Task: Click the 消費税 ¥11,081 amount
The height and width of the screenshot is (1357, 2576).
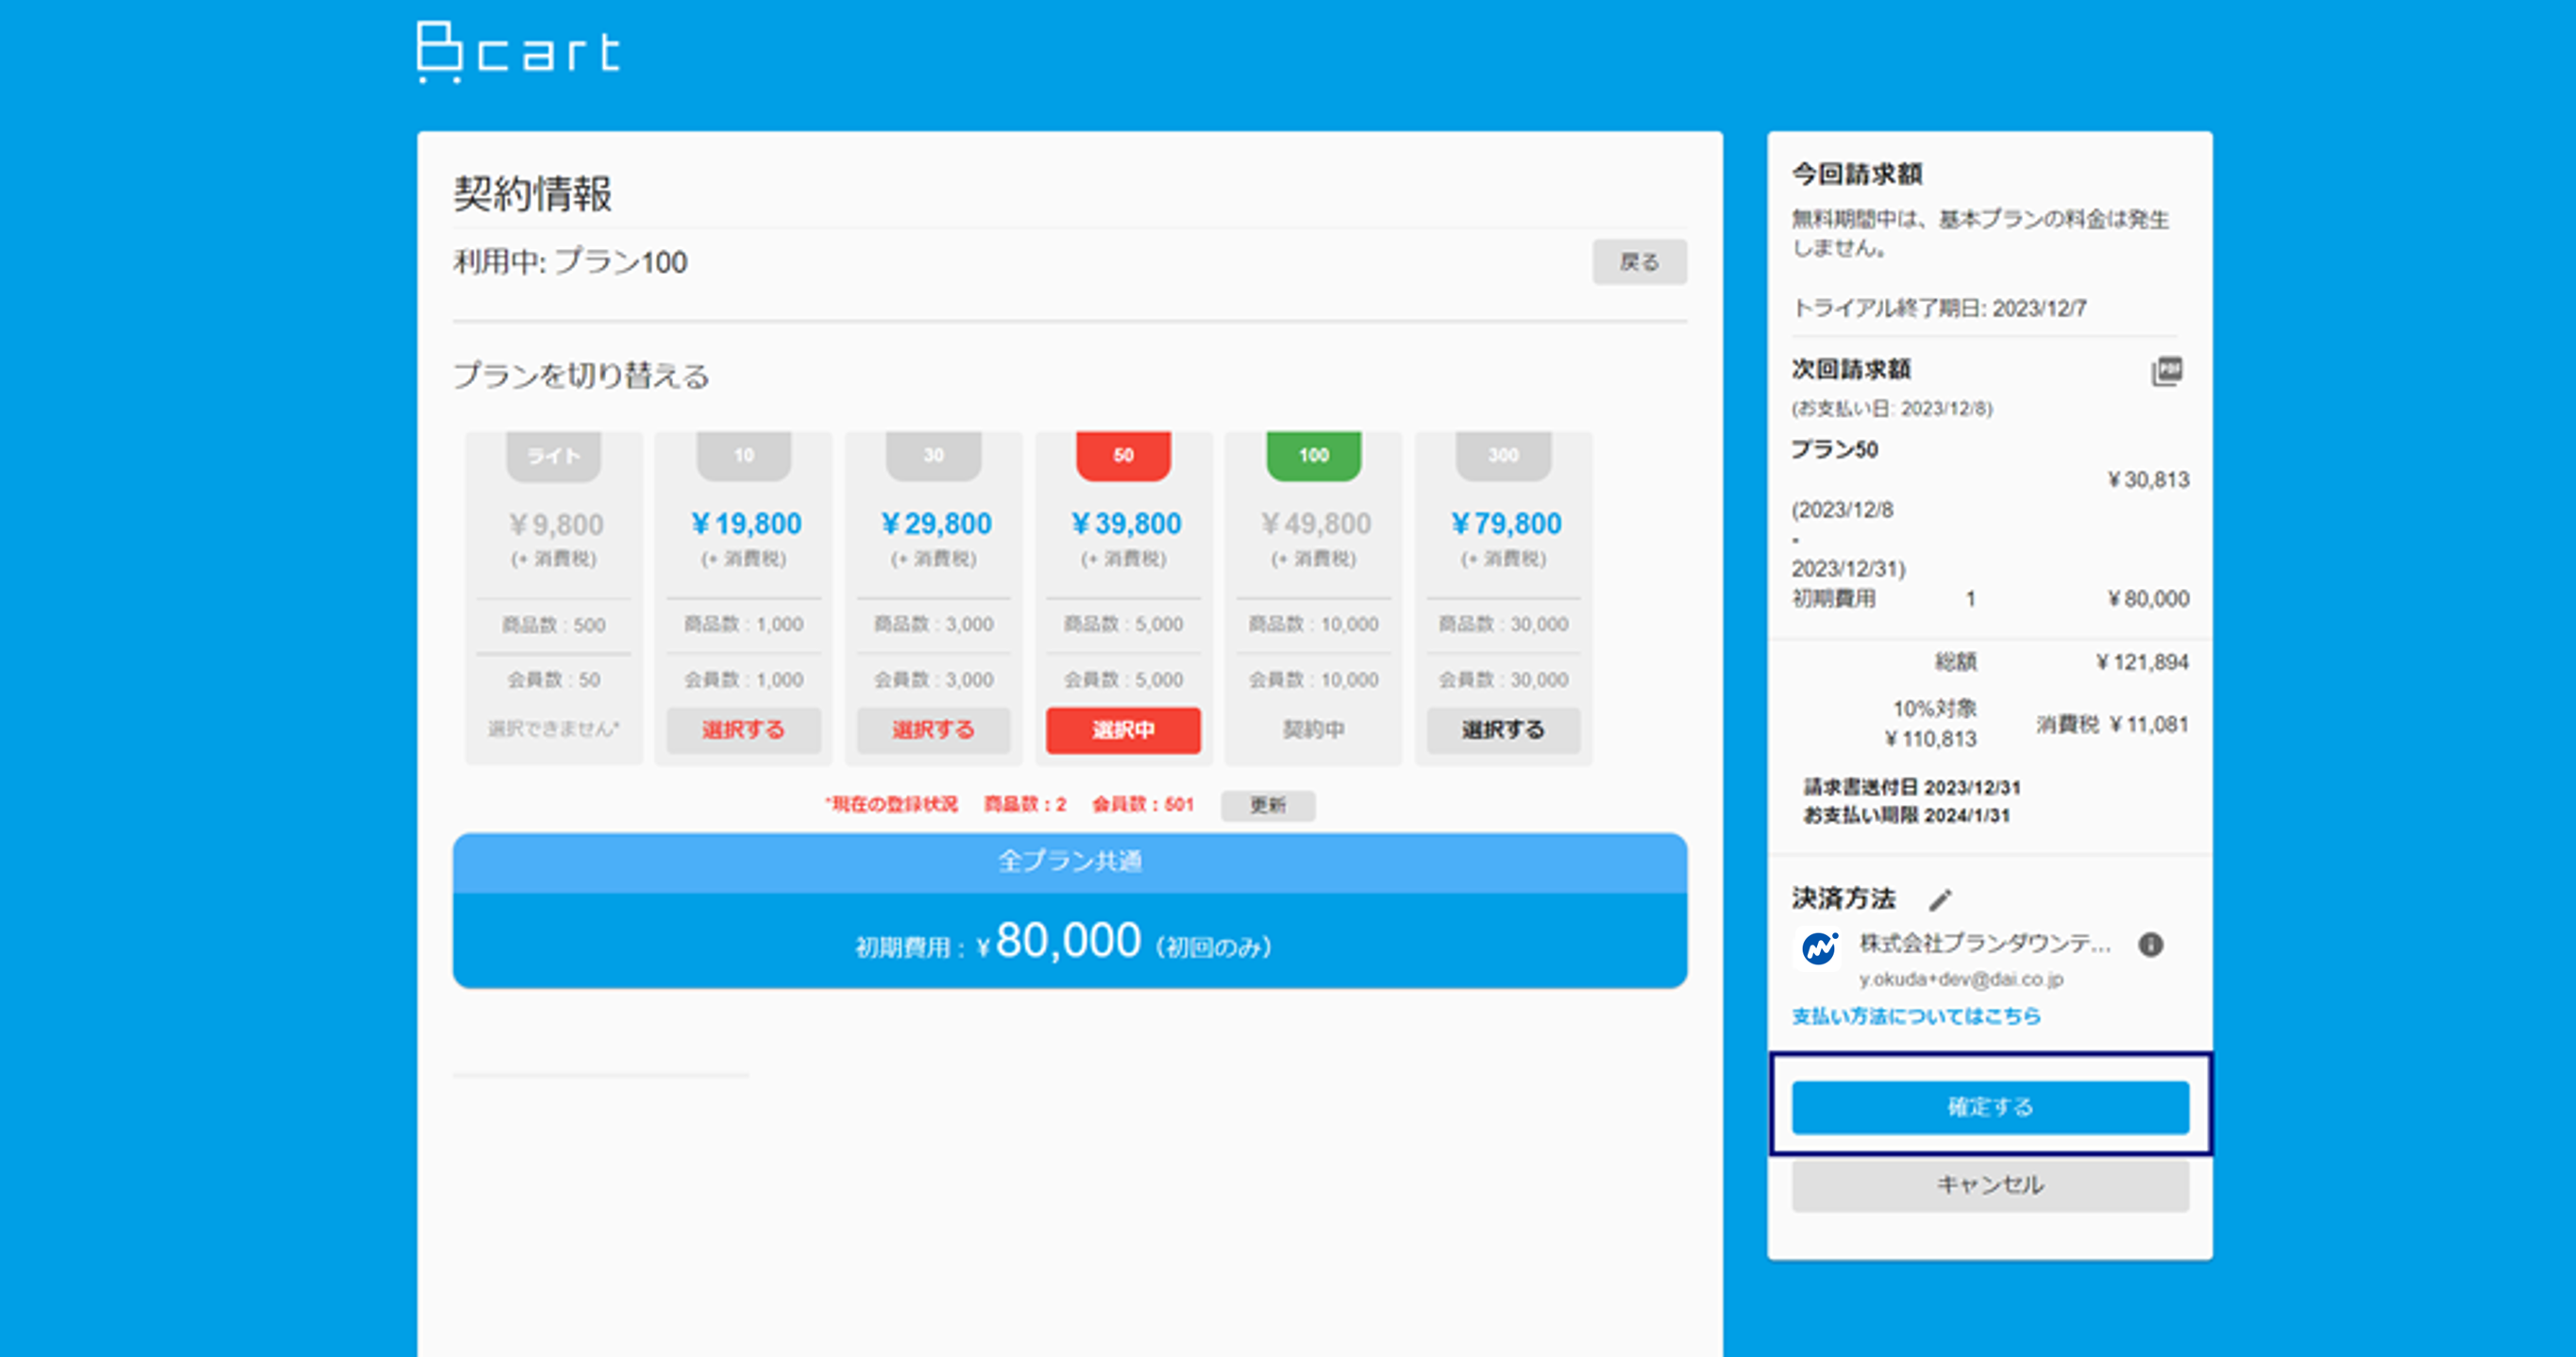Action: (2113, 724)
